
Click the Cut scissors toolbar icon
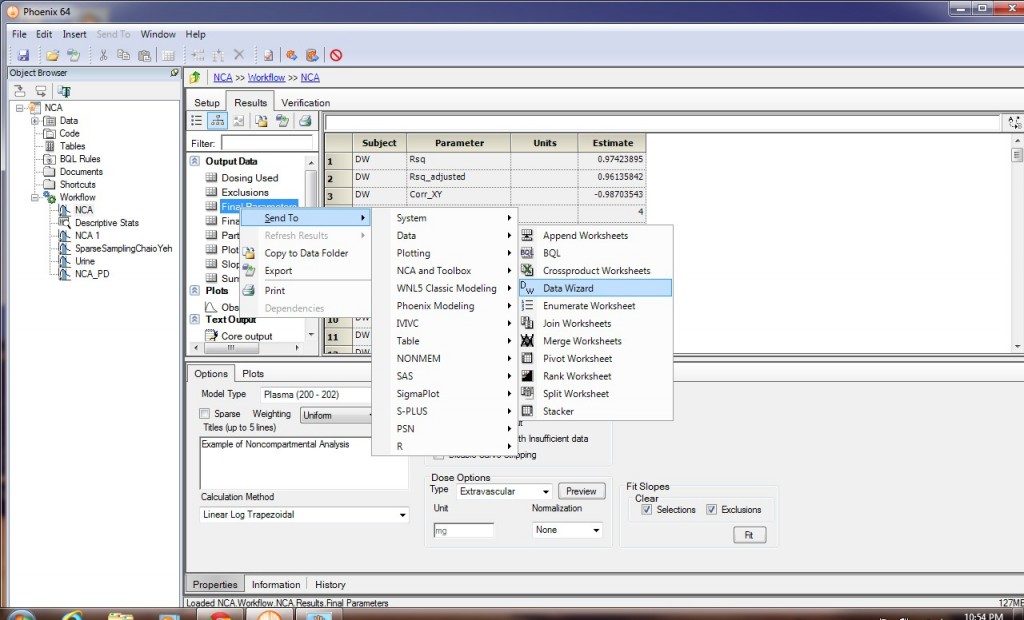tap(102, 55)
